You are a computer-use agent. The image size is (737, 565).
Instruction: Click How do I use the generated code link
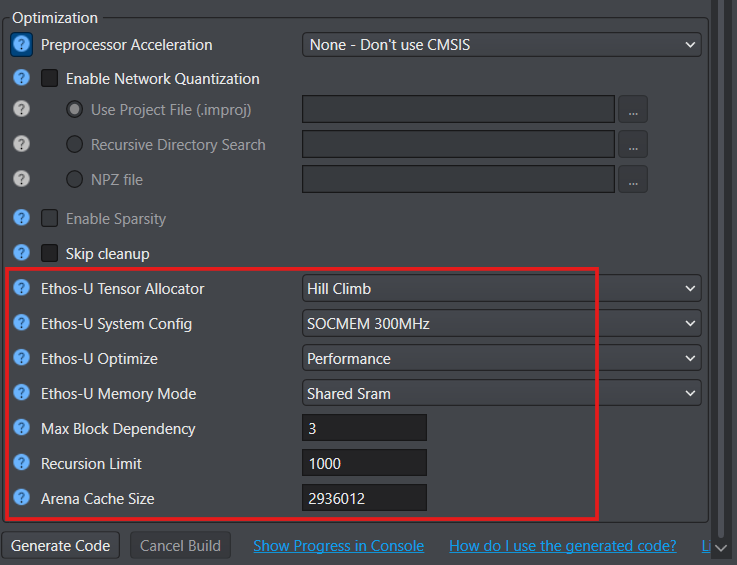coord(562,546)
